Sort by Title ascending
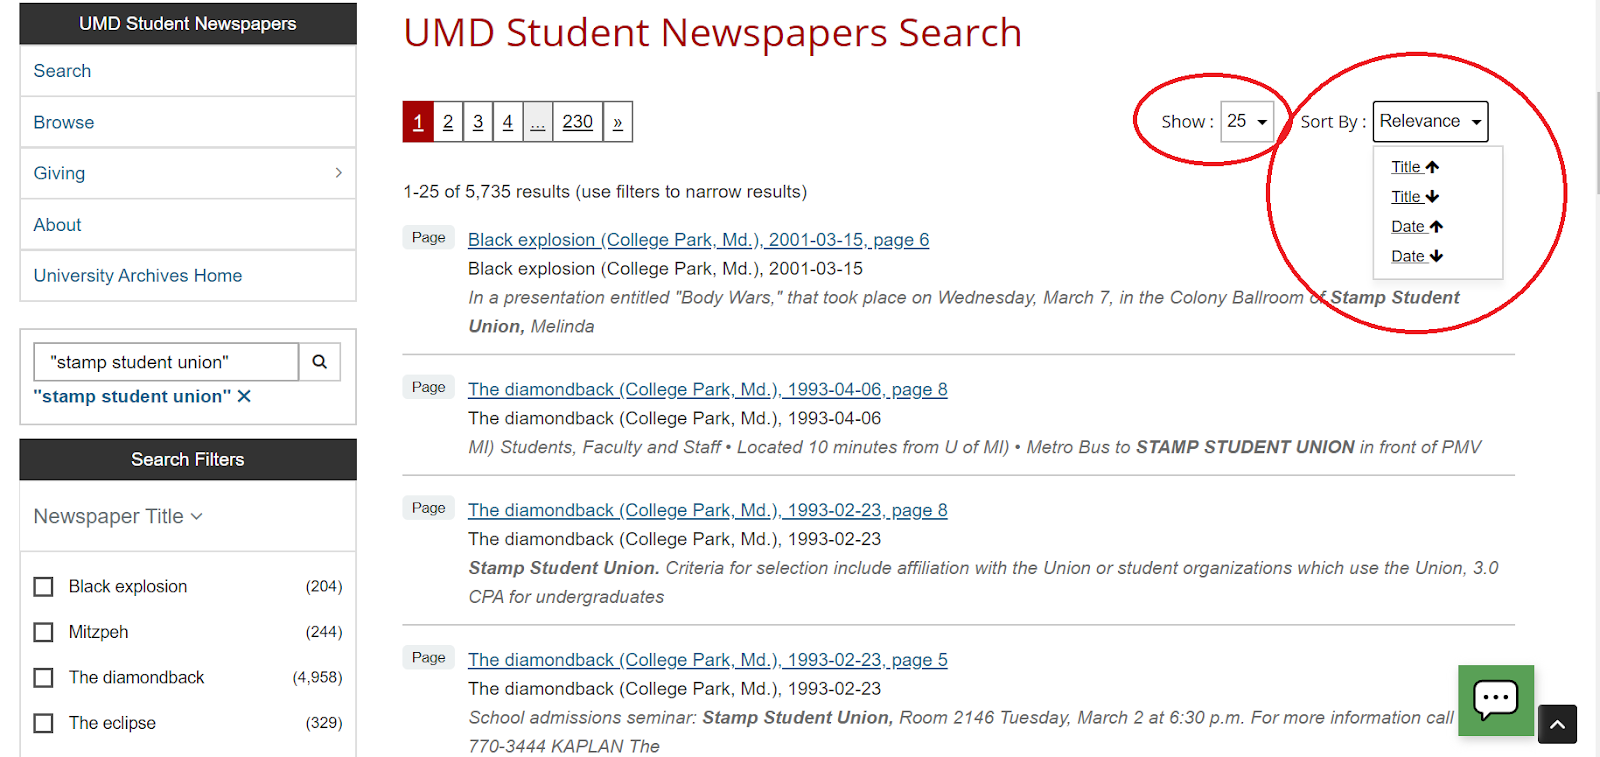Image resolution: width=1600 pixels, height=757 pixels. click(x=1415, y=167)
